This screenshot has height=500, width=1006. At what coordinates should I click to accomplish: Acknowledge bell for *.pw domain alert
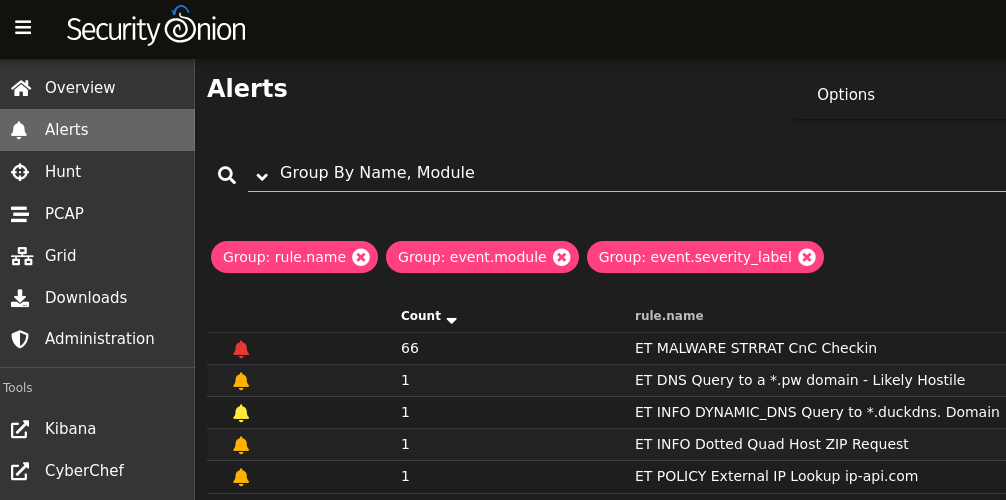click(241, 381)
